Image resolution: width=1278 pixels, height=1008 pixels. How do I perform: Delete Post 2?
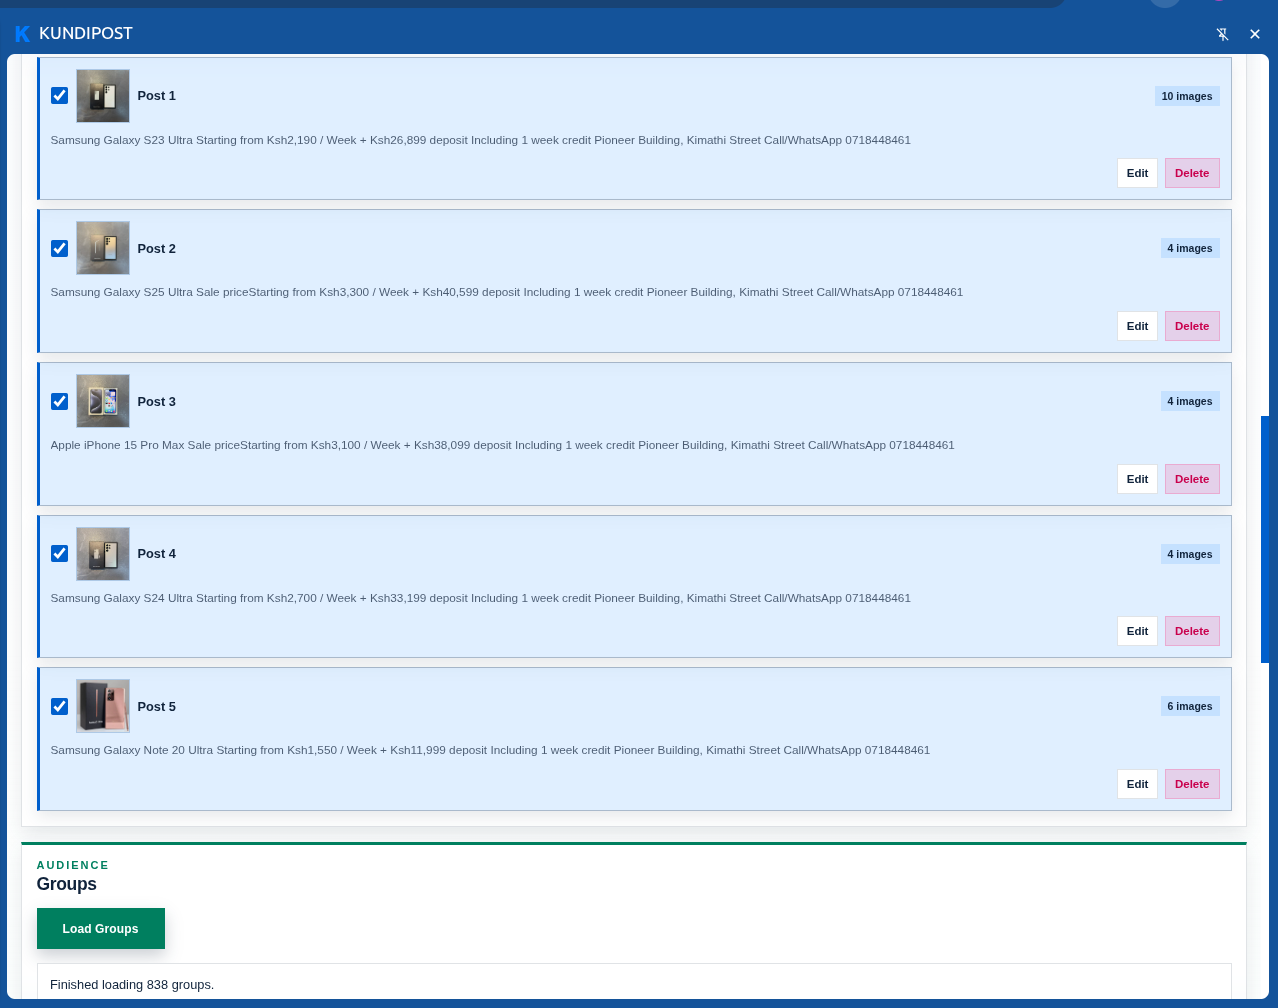pos(1192,326)
